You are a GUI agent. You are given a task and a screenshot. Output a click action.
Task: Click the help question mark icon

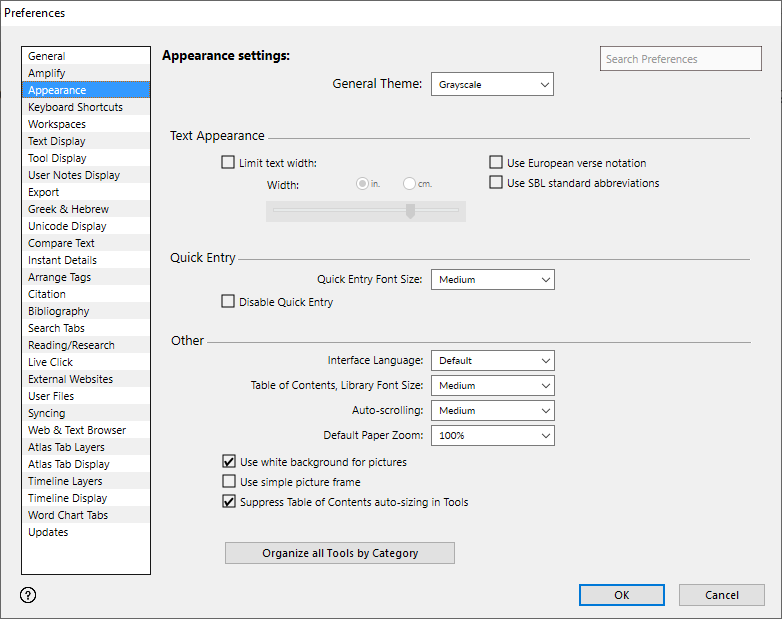28,595
